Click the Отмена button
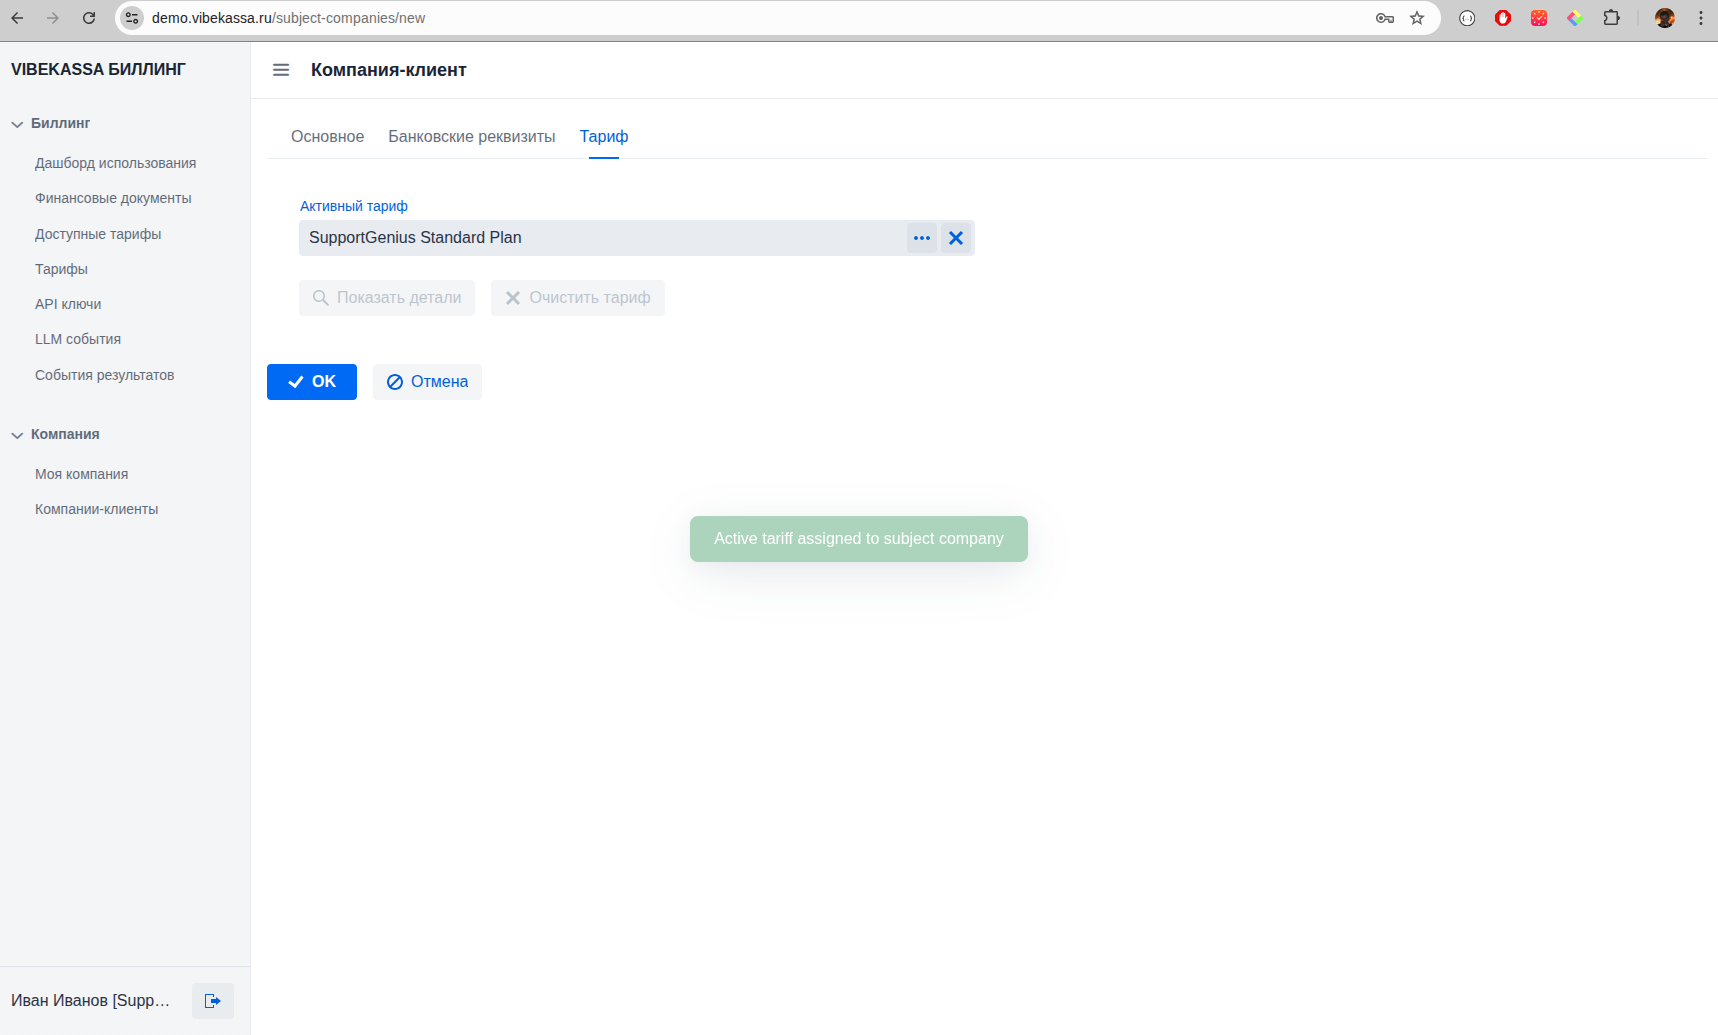 pos(427,382)
